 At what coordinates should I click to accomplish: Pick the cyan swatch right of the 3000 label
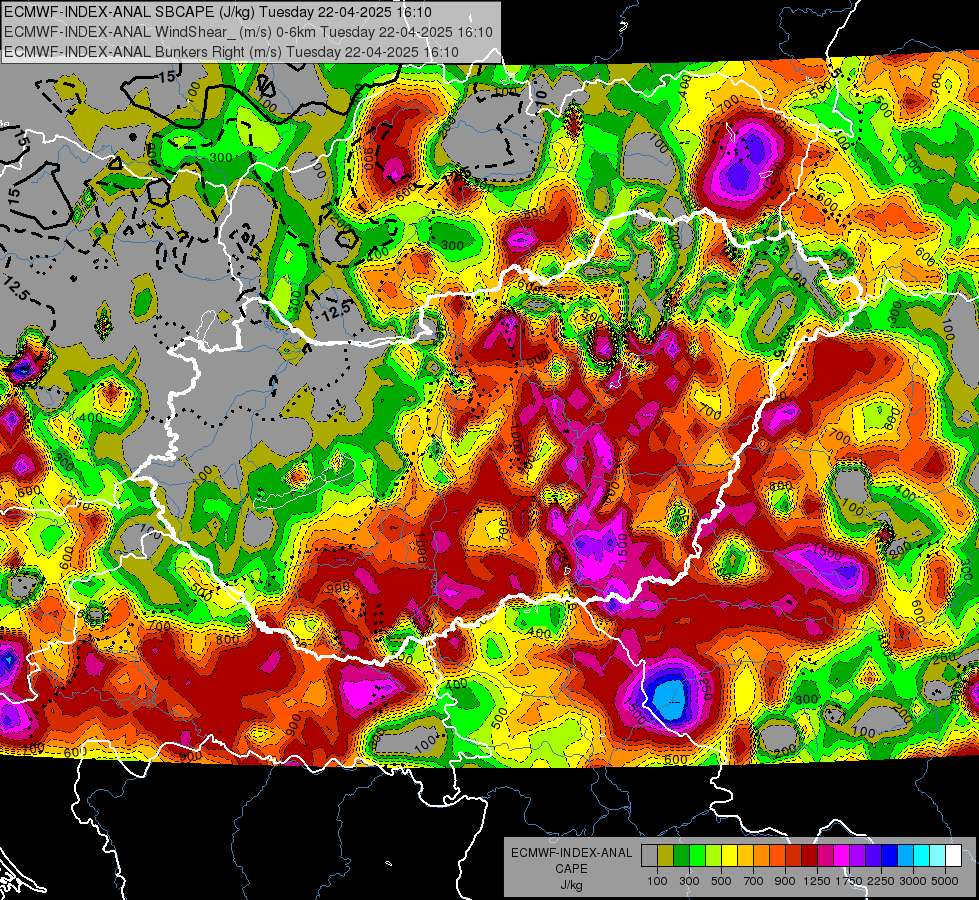click(x=922, y=856)
